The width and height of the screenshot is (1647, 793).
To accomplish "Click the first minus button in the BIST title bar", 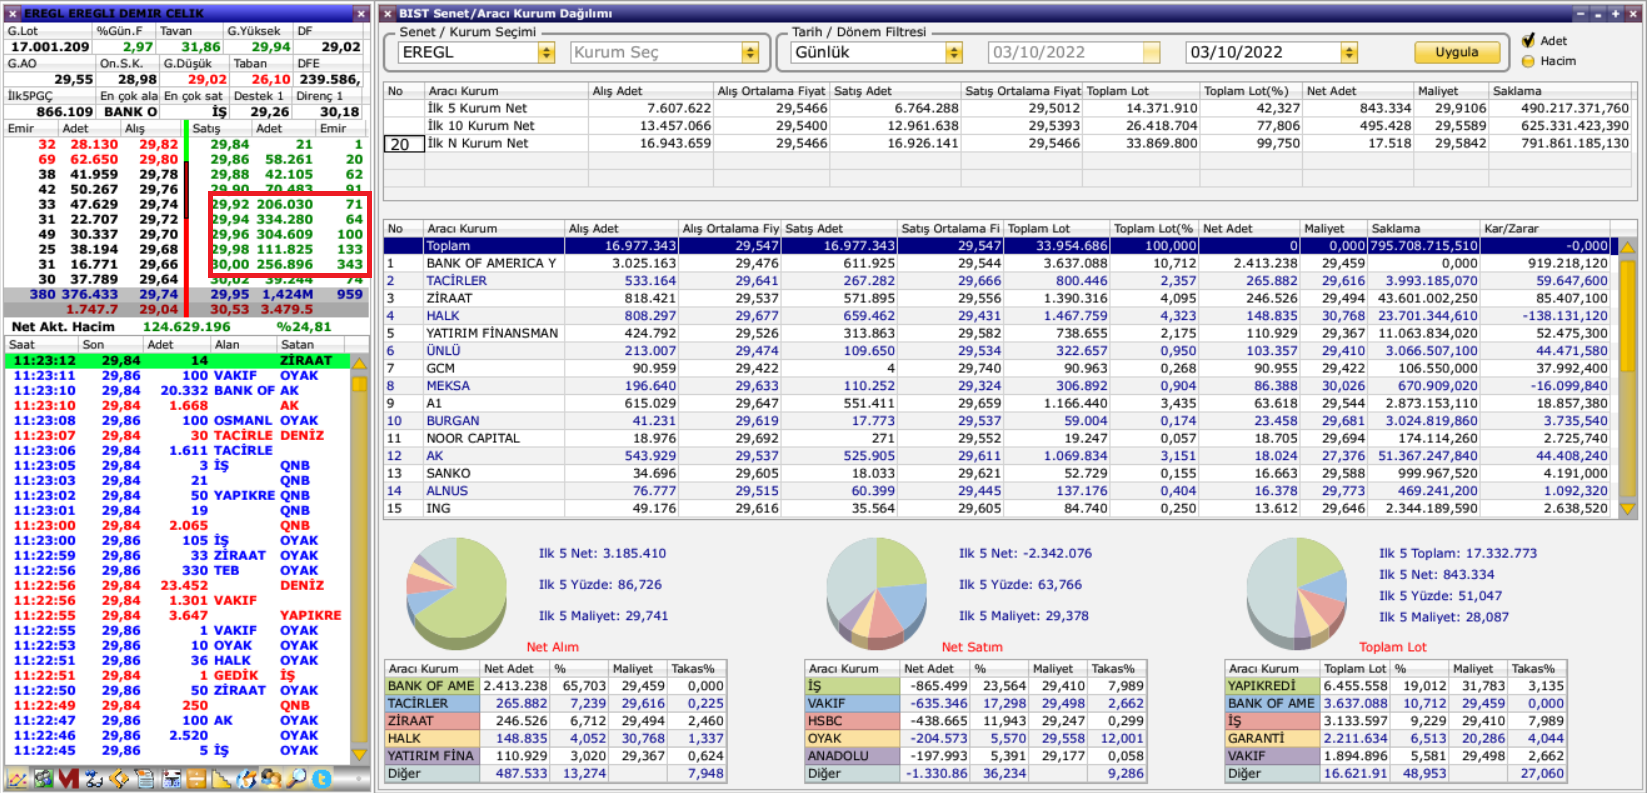I will pos(1581,14).
